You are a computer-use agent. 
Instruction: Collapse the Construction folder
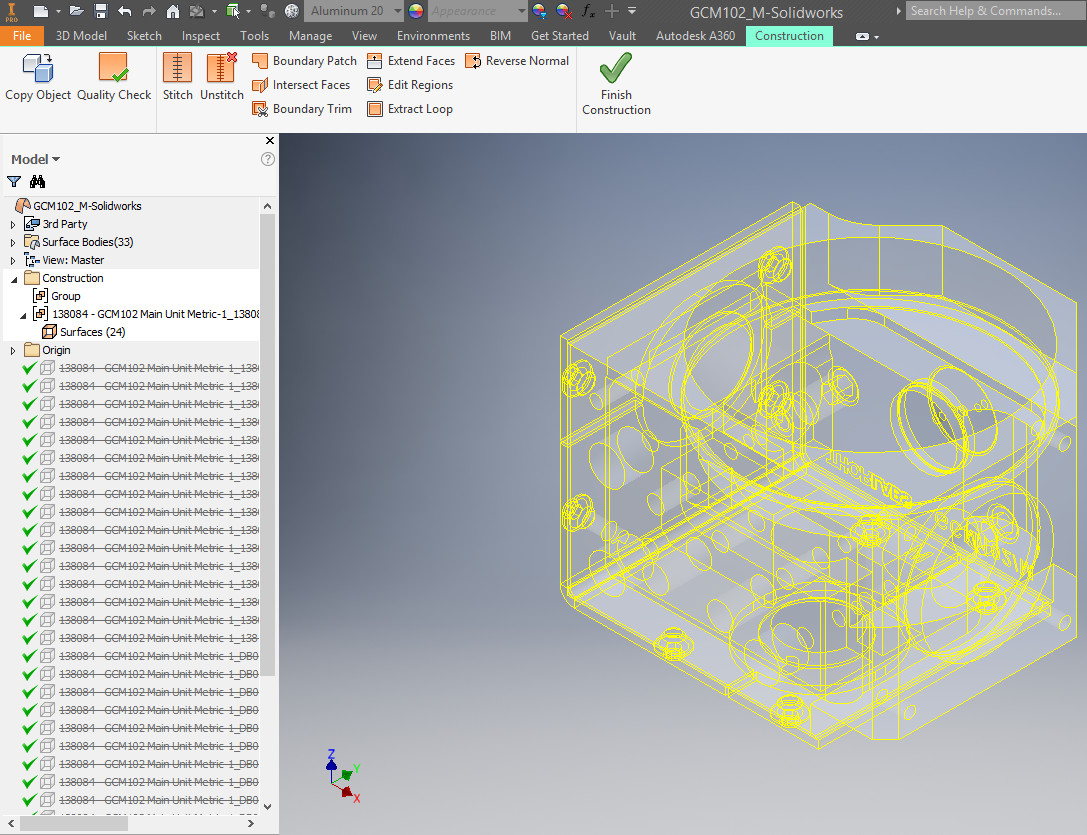[13, 279]
